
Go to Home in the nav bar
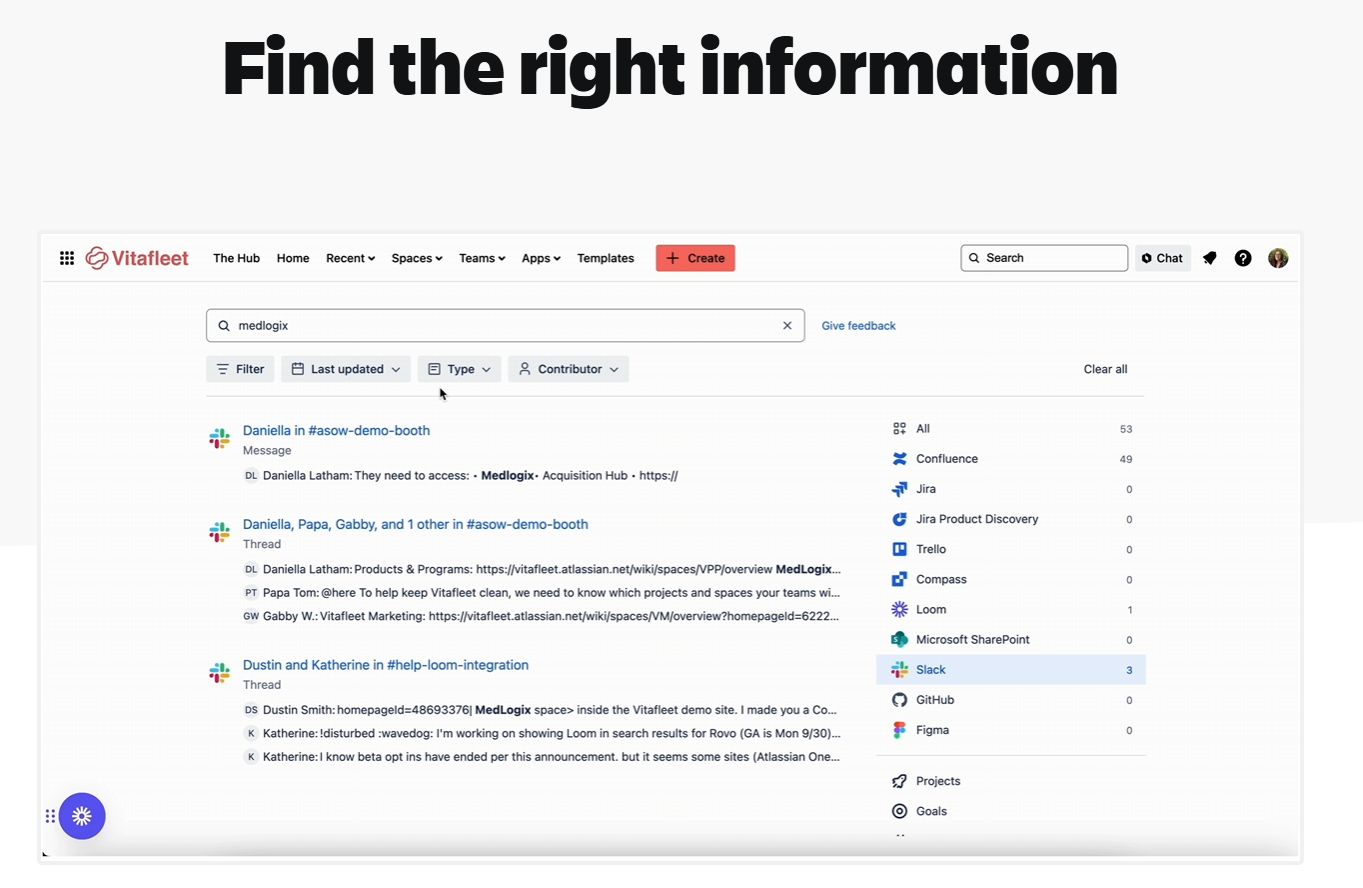(x=293, y=258)
